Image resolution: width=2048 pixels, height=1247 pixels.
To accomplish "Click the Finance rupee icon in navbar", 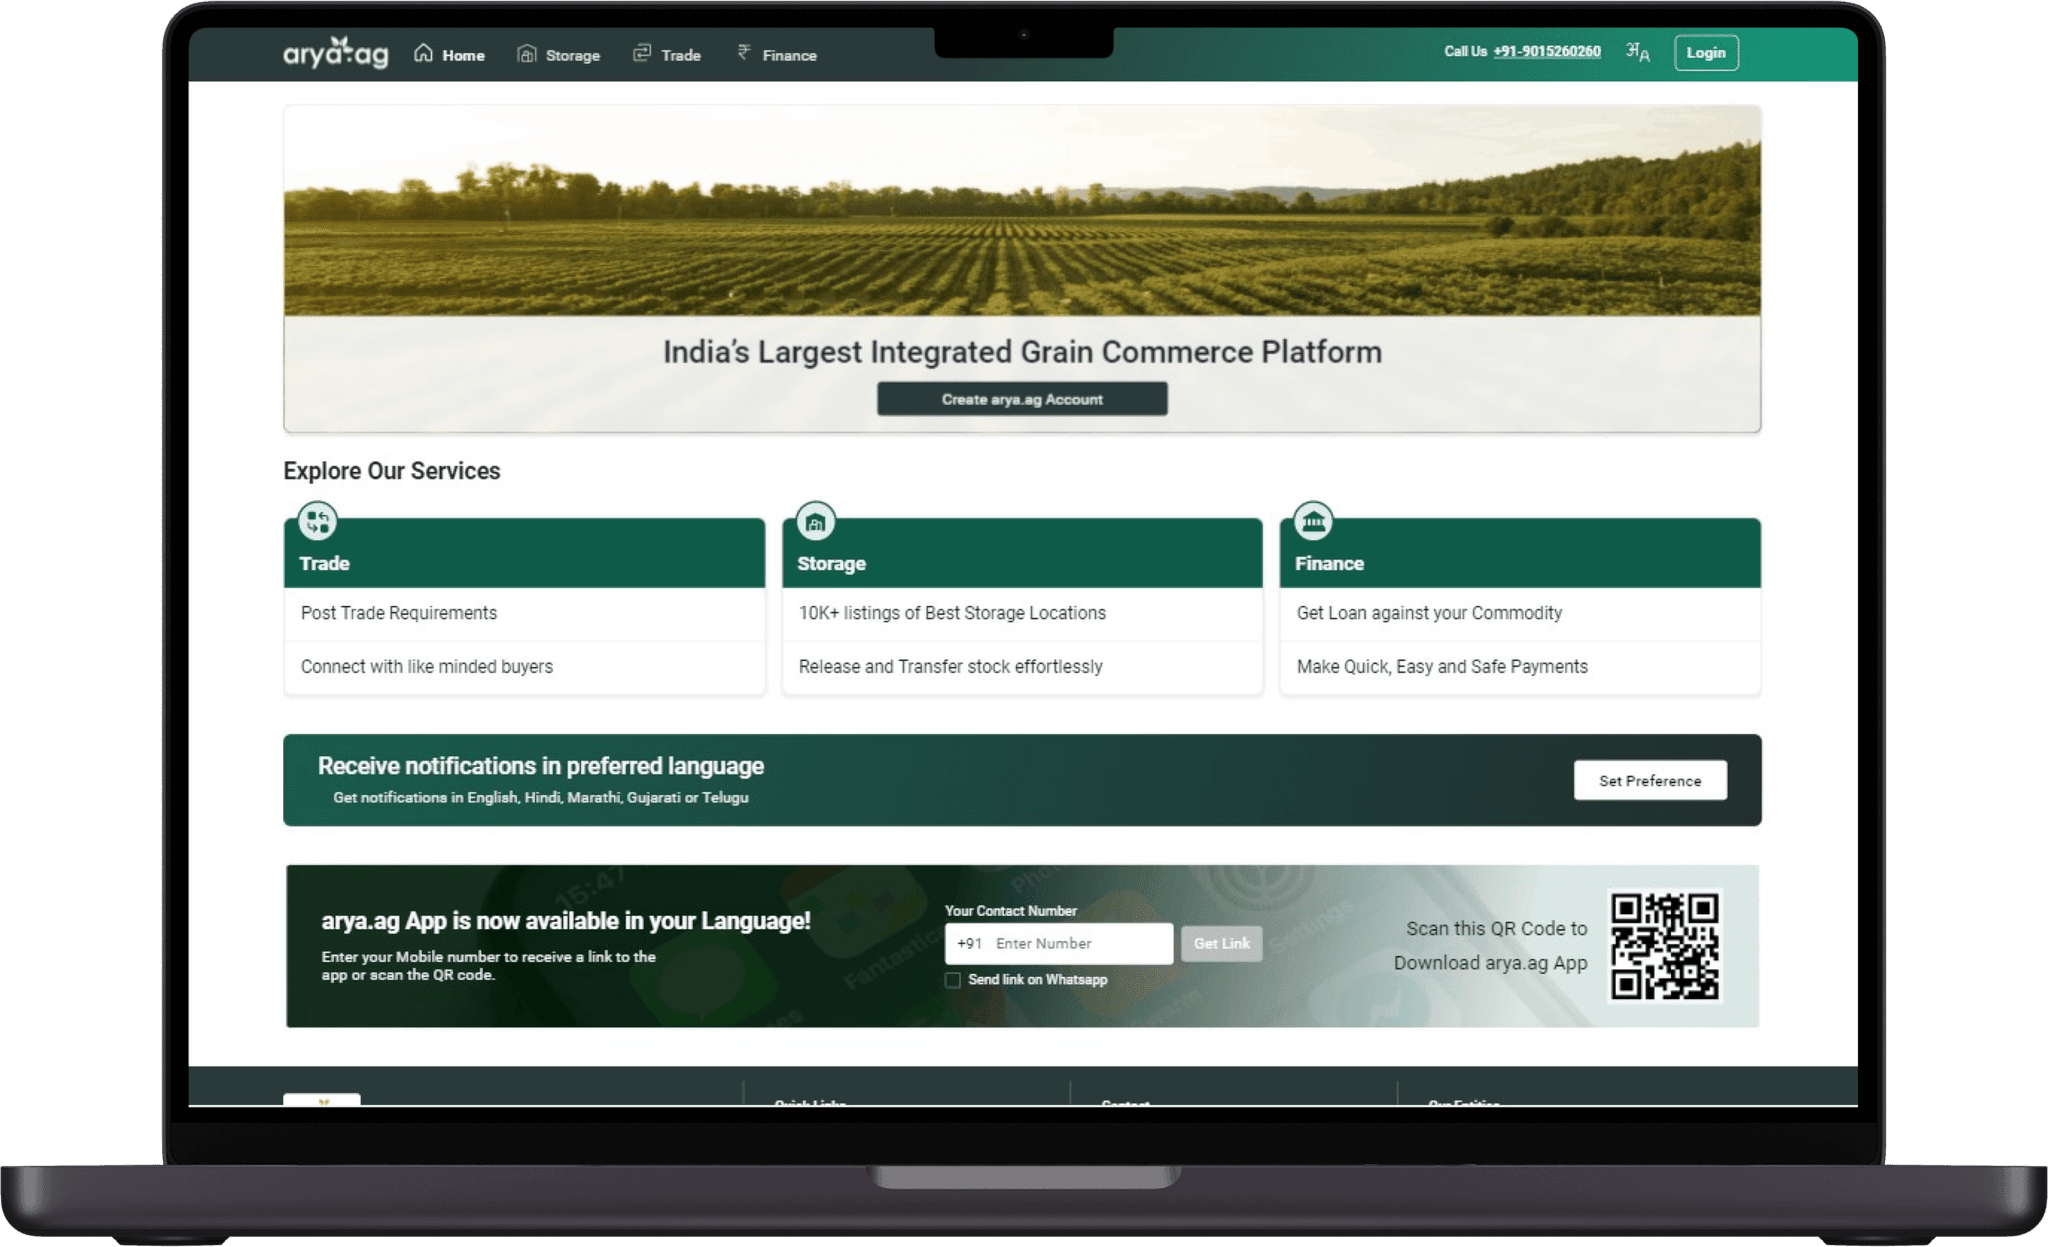I will pyautogui.click(x=744, y=52).
